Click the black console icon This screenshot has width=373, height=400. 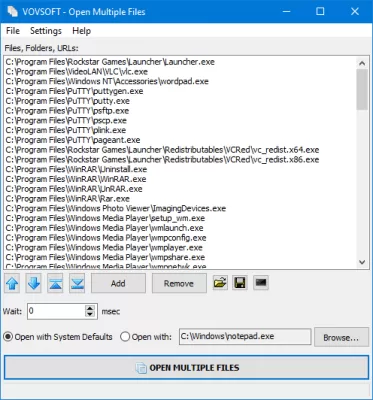[261, 283]
